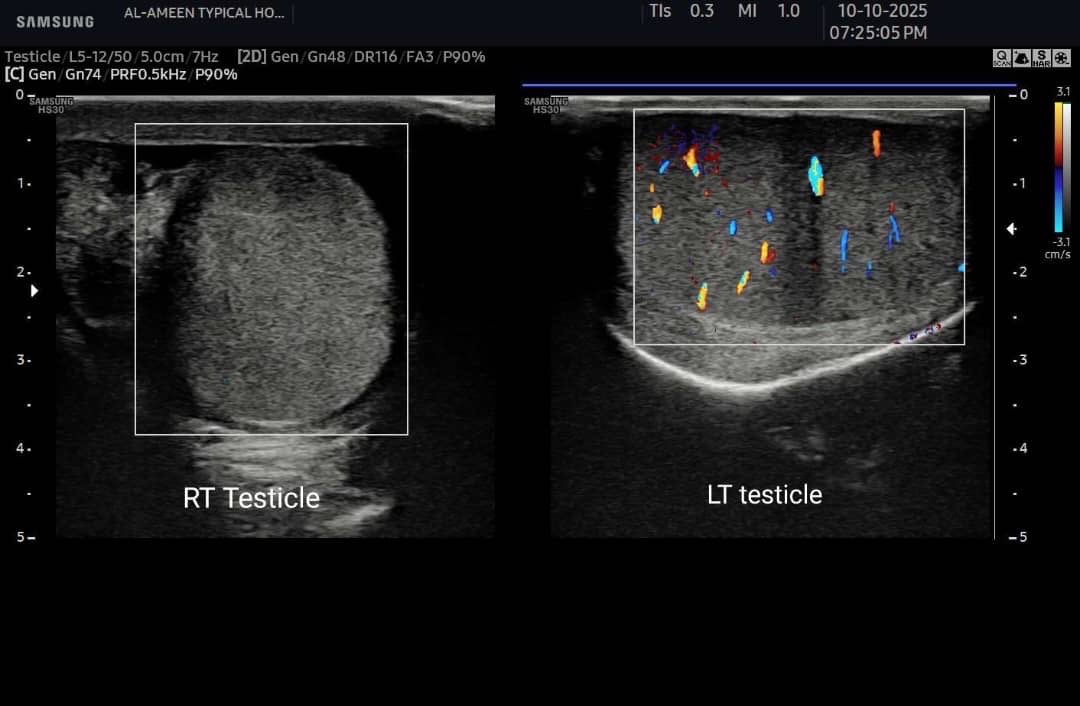The width and height of the screenshot is (1080, 706).
Task: Click the blue active-image indicator line
Action: 769,85
